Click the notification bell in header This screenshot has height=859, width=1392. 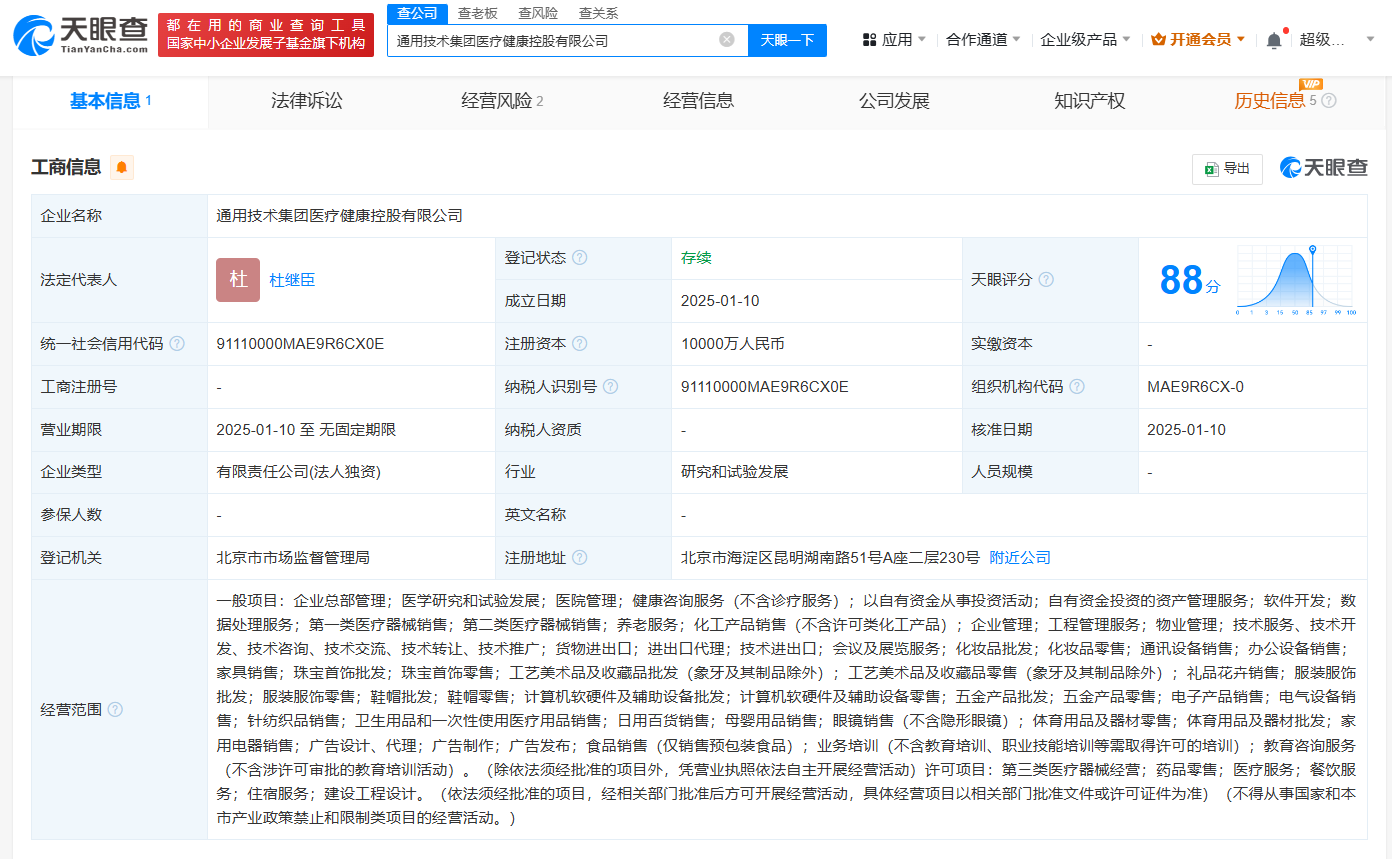(1273, 40)
